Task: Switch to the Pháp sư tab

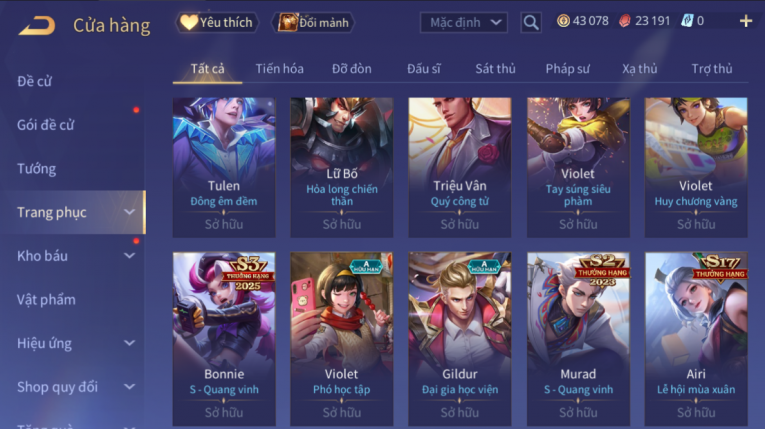Action: (567, 69)
